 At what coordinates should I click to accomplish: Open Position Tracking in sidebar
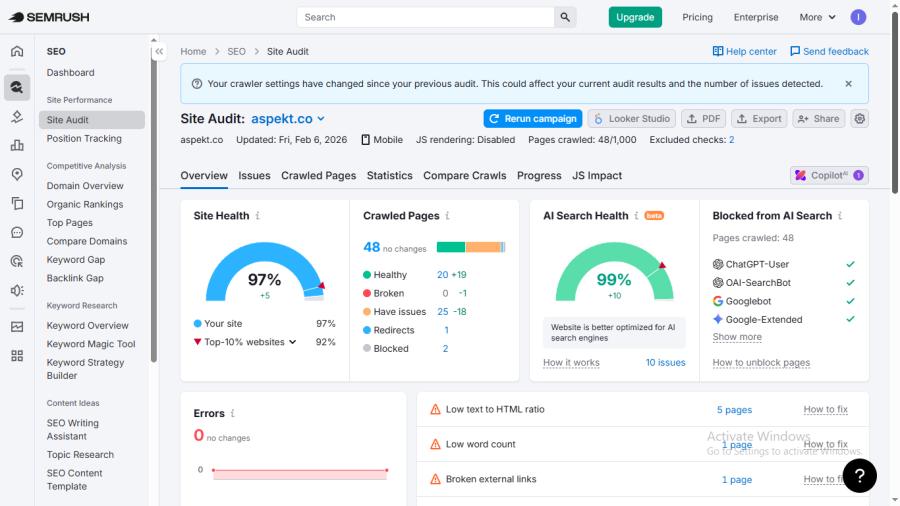[84, 138]
